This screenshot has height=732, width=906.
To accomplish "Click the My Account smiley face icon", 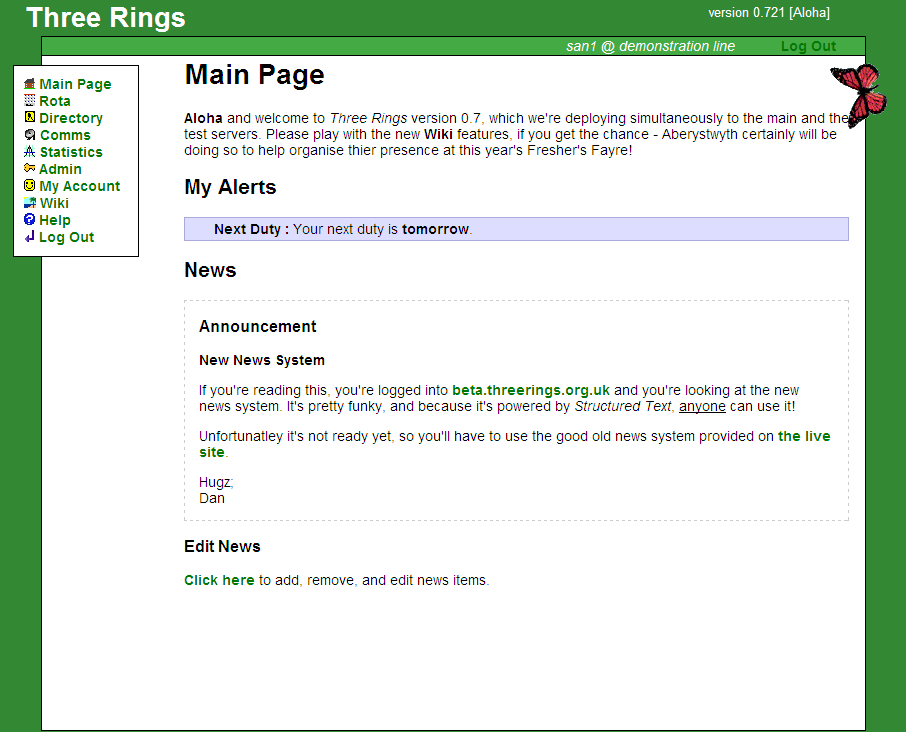I will click(30, 186).
